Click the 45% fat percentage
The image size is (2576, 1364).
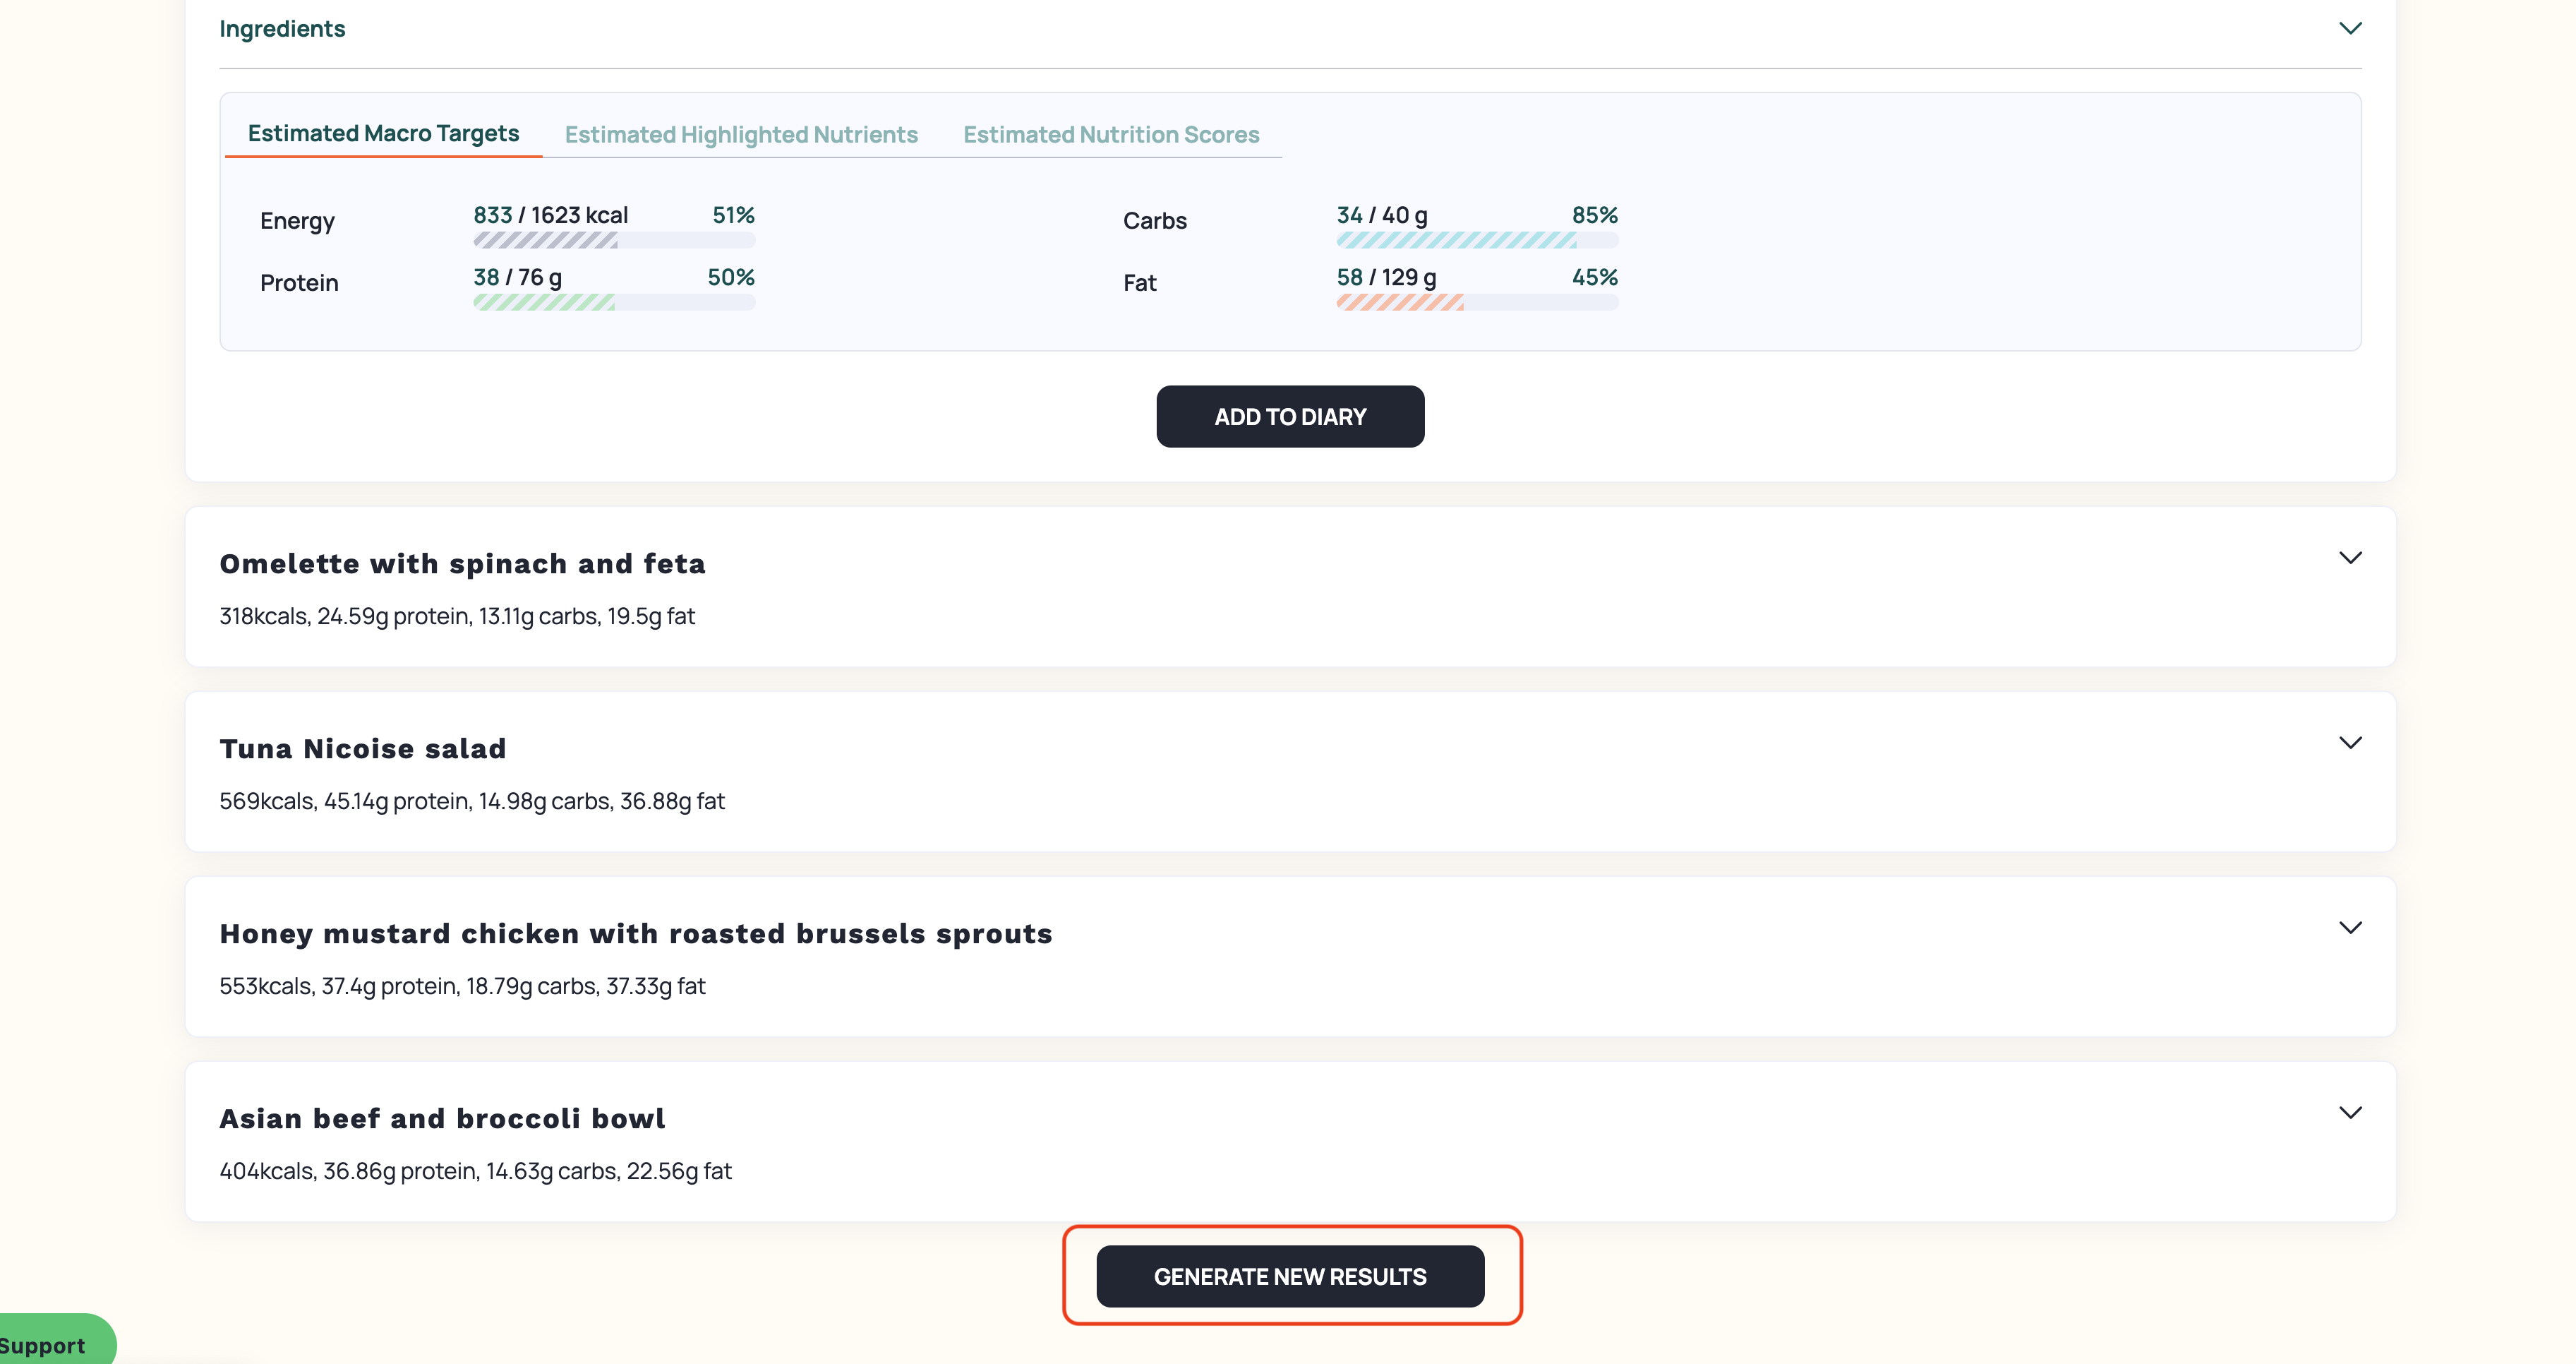1594,277
